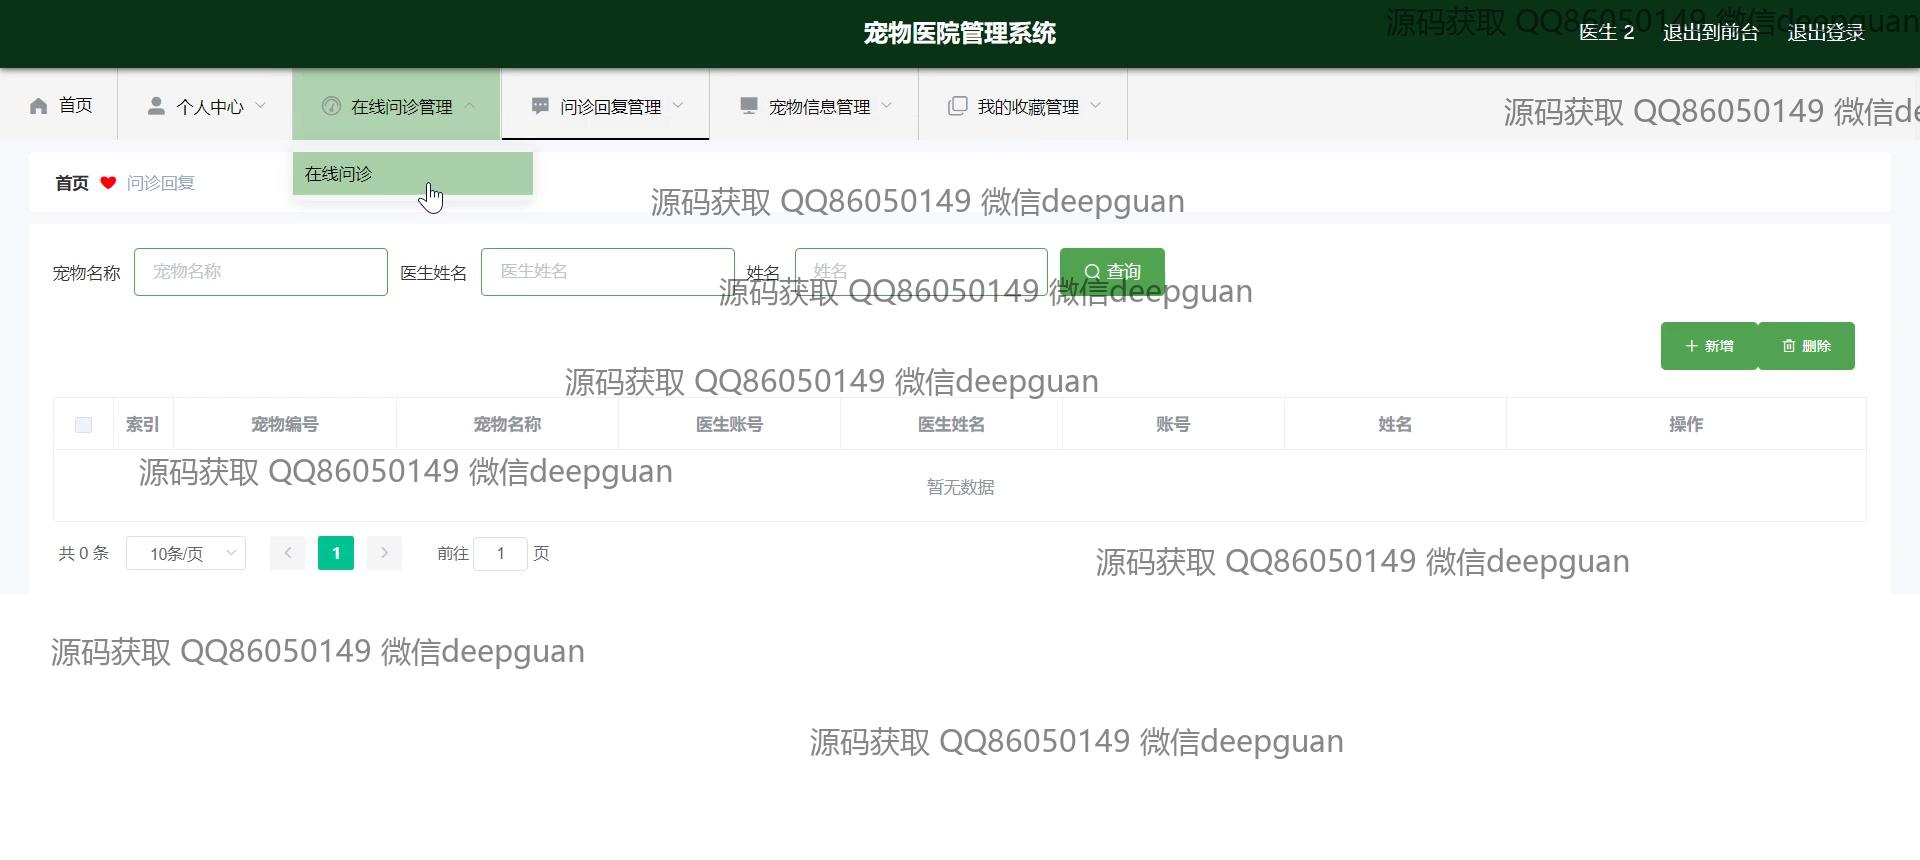The width and height of the screenshot is (1920, 860).
Task: Click 退出登录 to log out
Action: (1825, 33)
